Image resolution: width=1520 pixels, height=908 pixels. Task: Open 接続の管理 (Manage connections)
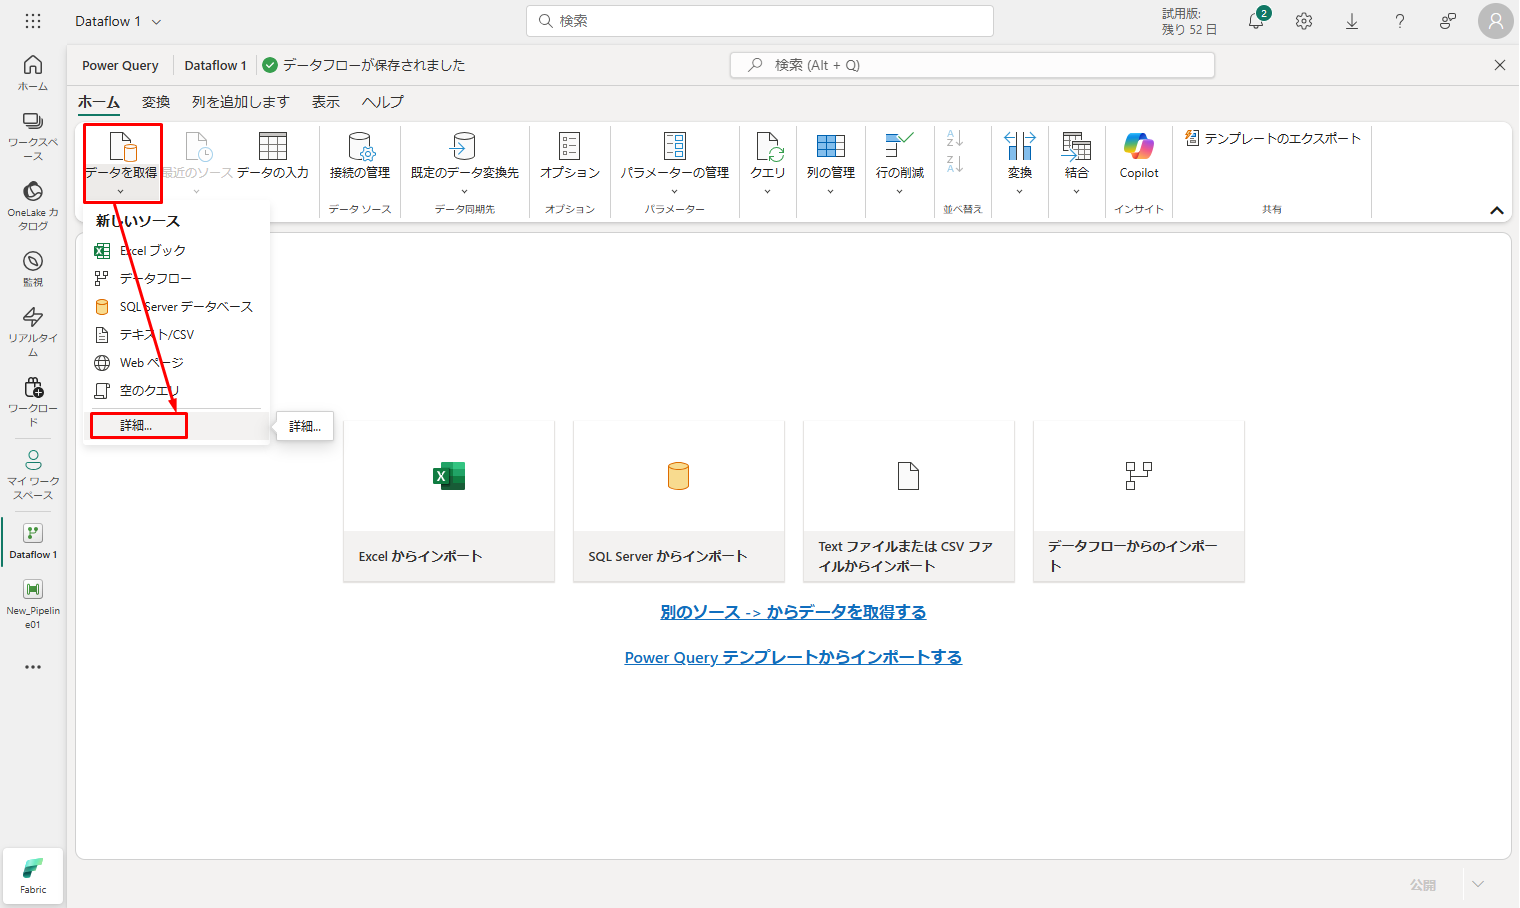pos(360,157)
